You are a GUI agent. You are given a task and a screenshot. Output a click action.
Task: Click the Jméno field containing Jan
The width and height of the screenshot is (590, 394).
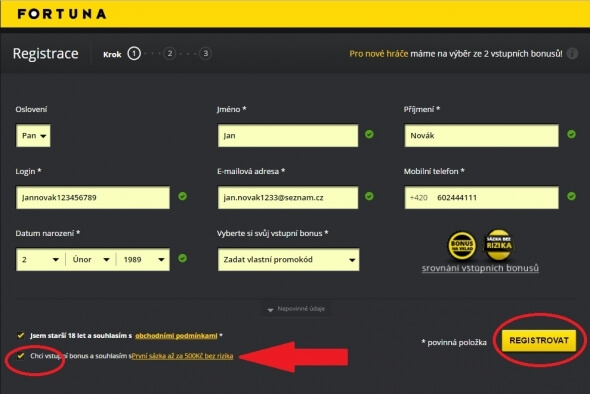pos(288,135)
